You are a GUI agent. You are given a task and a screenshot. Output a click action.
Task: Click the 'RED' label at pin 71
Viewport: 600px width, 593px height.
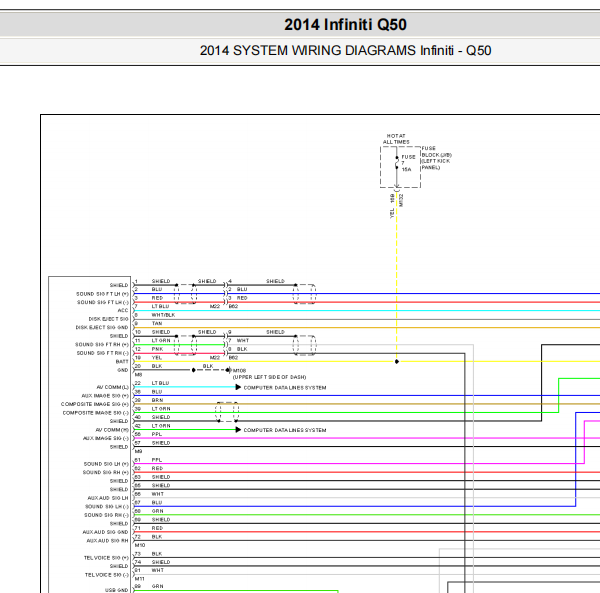click(157, 528)
